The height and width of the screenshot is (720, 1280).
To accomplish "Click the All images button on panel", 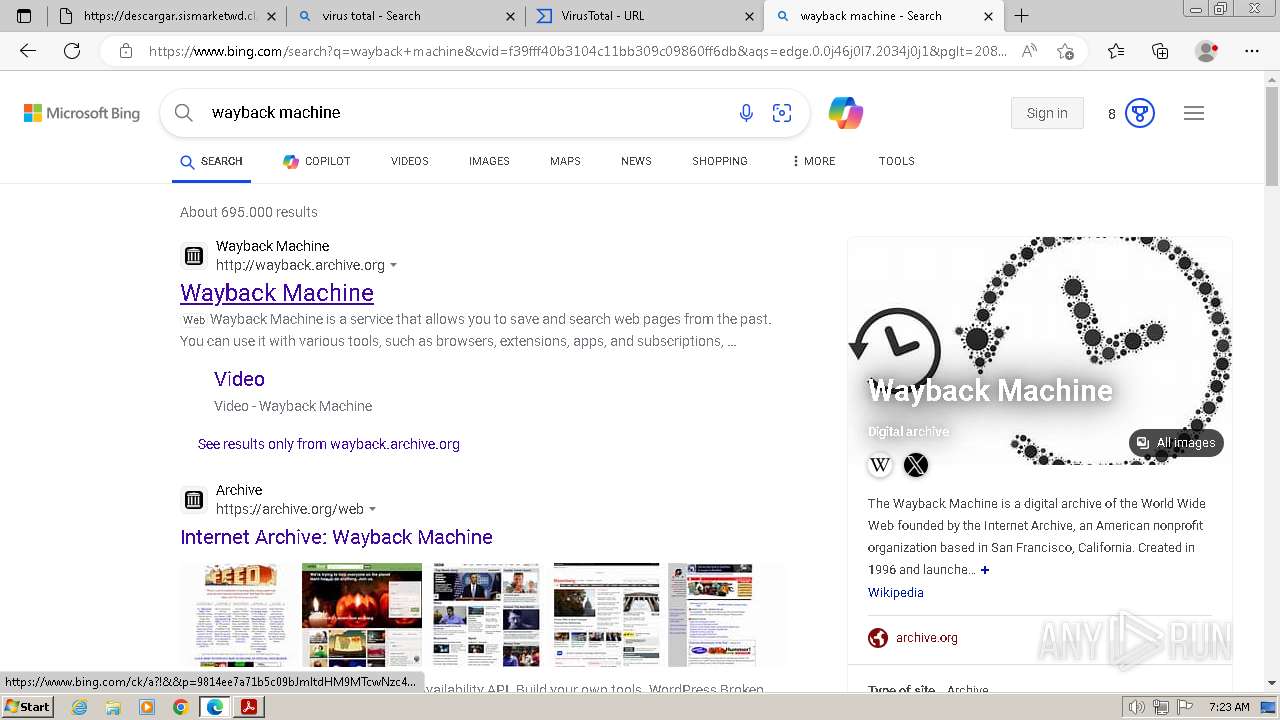I will coord(1176,443).
